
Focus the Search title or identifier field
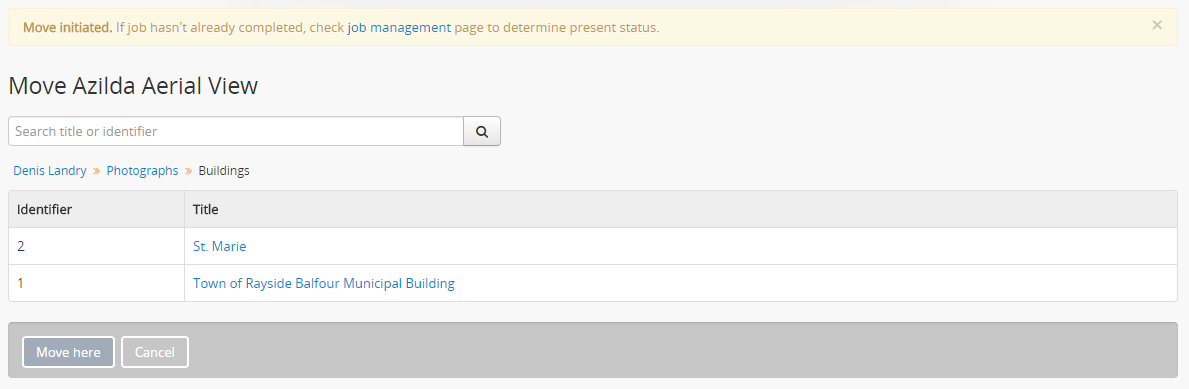click(x=236, y=131)
